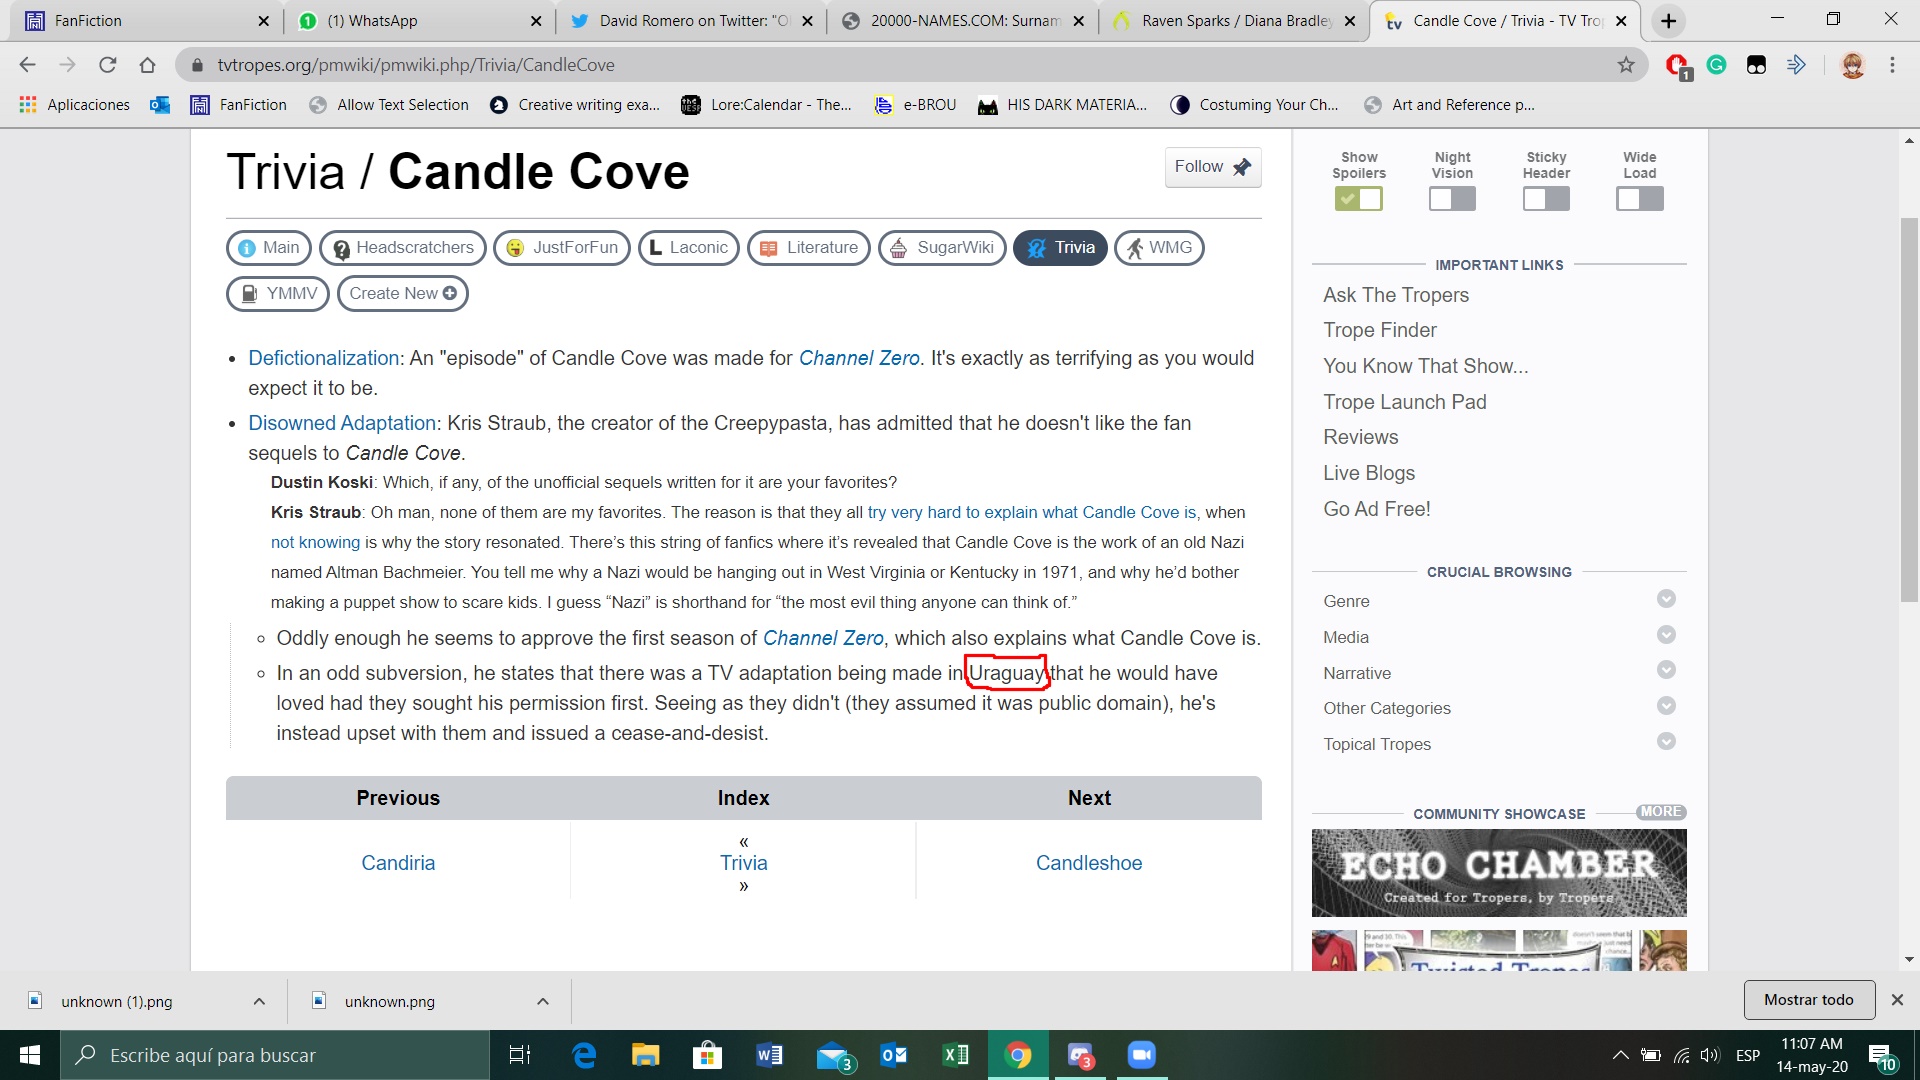Follow the Candle Cove page
This screenshot has width=1920, height=1080.
1213,167
